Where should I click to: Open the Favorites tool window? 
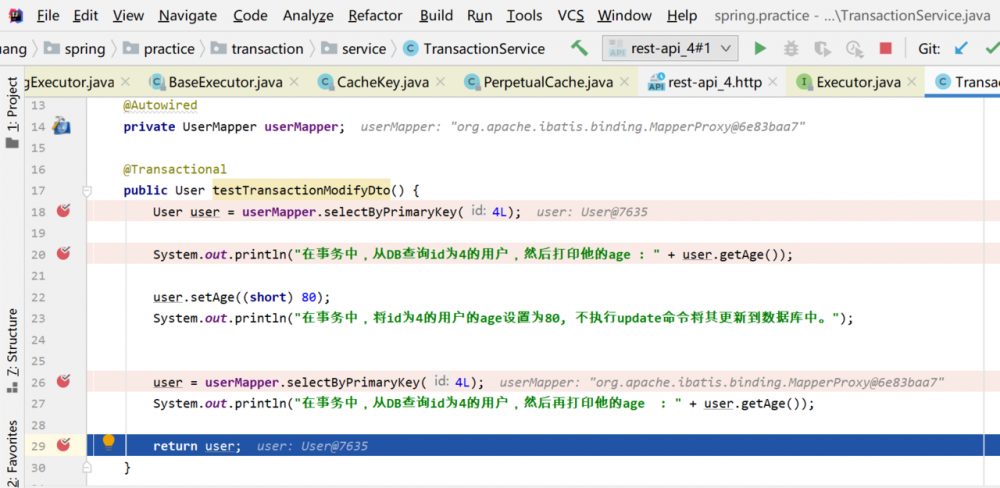(12, 453)
